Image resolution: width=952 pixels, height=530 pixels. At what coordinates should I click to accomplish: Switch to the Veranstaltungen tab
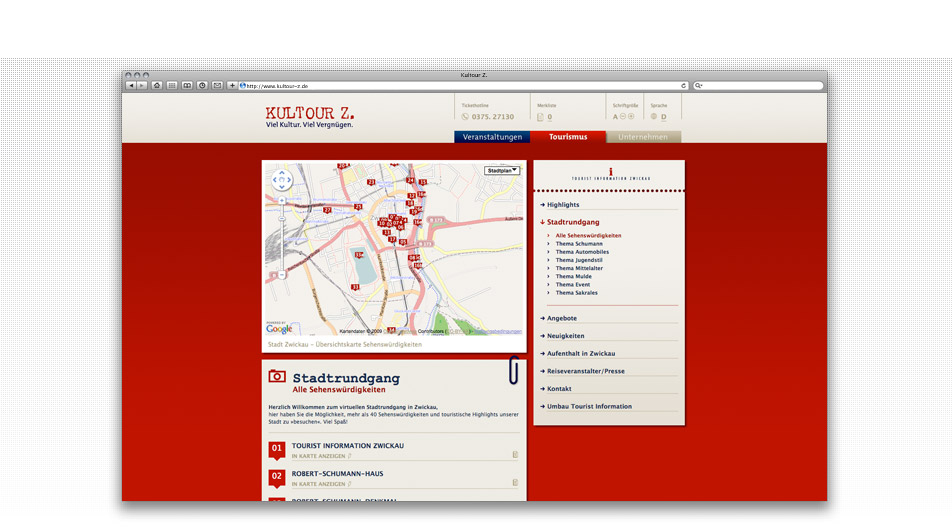pos(492,137)
